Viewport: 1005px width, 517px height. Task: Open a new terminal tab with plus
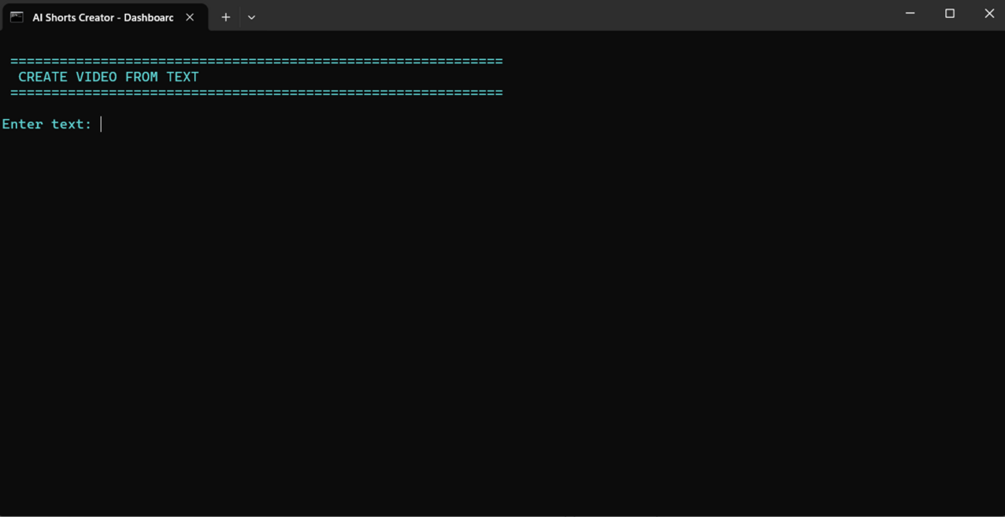pyautogui.click(x=226, y=17)
